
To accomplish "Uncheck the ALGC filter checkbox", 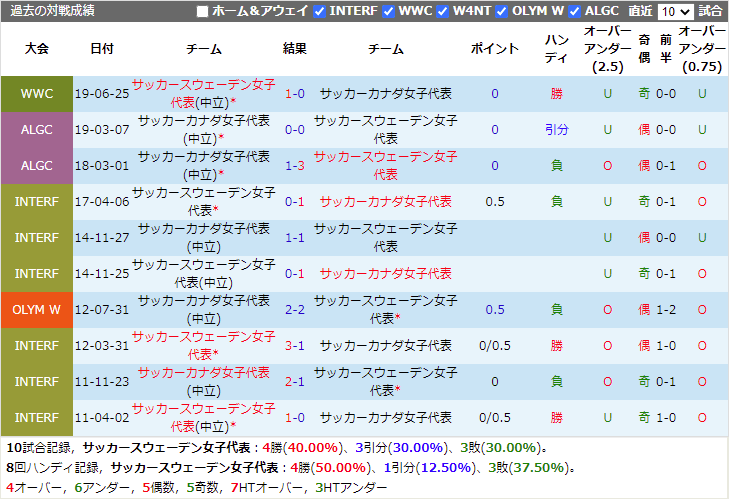I will pyautogui.click(x=575, y=11).
